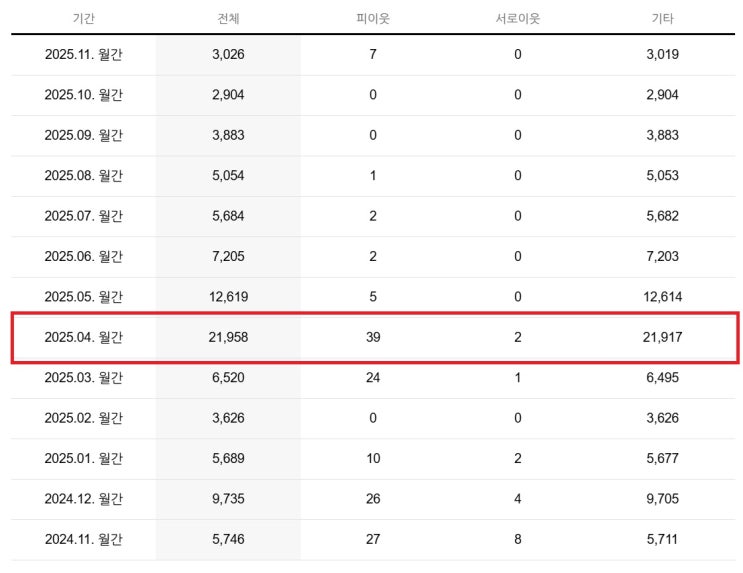Click the 기간 column header

point(83,18)
